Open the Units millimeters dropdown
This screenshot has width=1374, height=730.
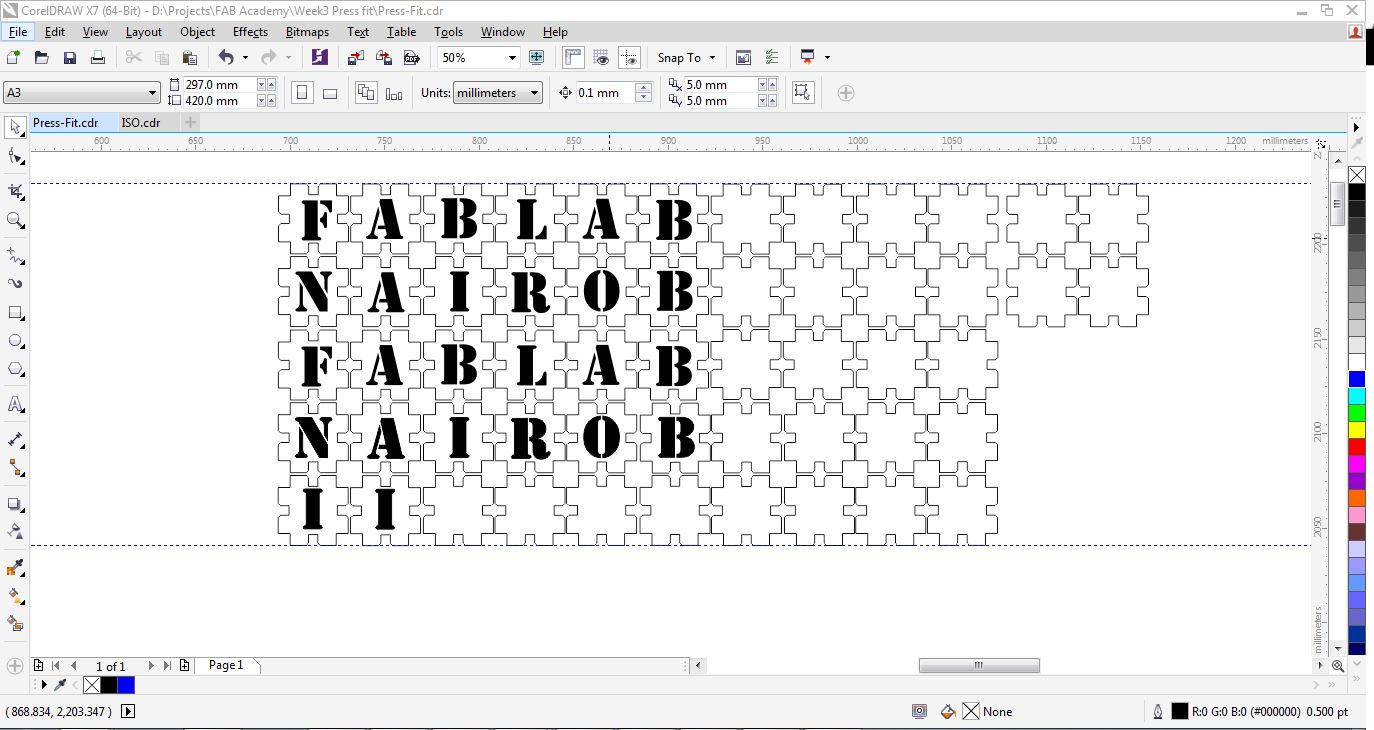click(x=534, y=93)
